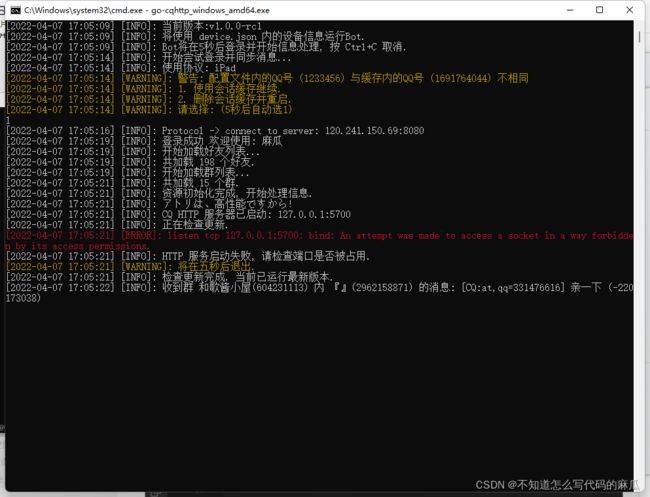The width and height of the screenshot is (650, 497).
Task: Click the Protocol connect to server line
Action: coord(215,131)
